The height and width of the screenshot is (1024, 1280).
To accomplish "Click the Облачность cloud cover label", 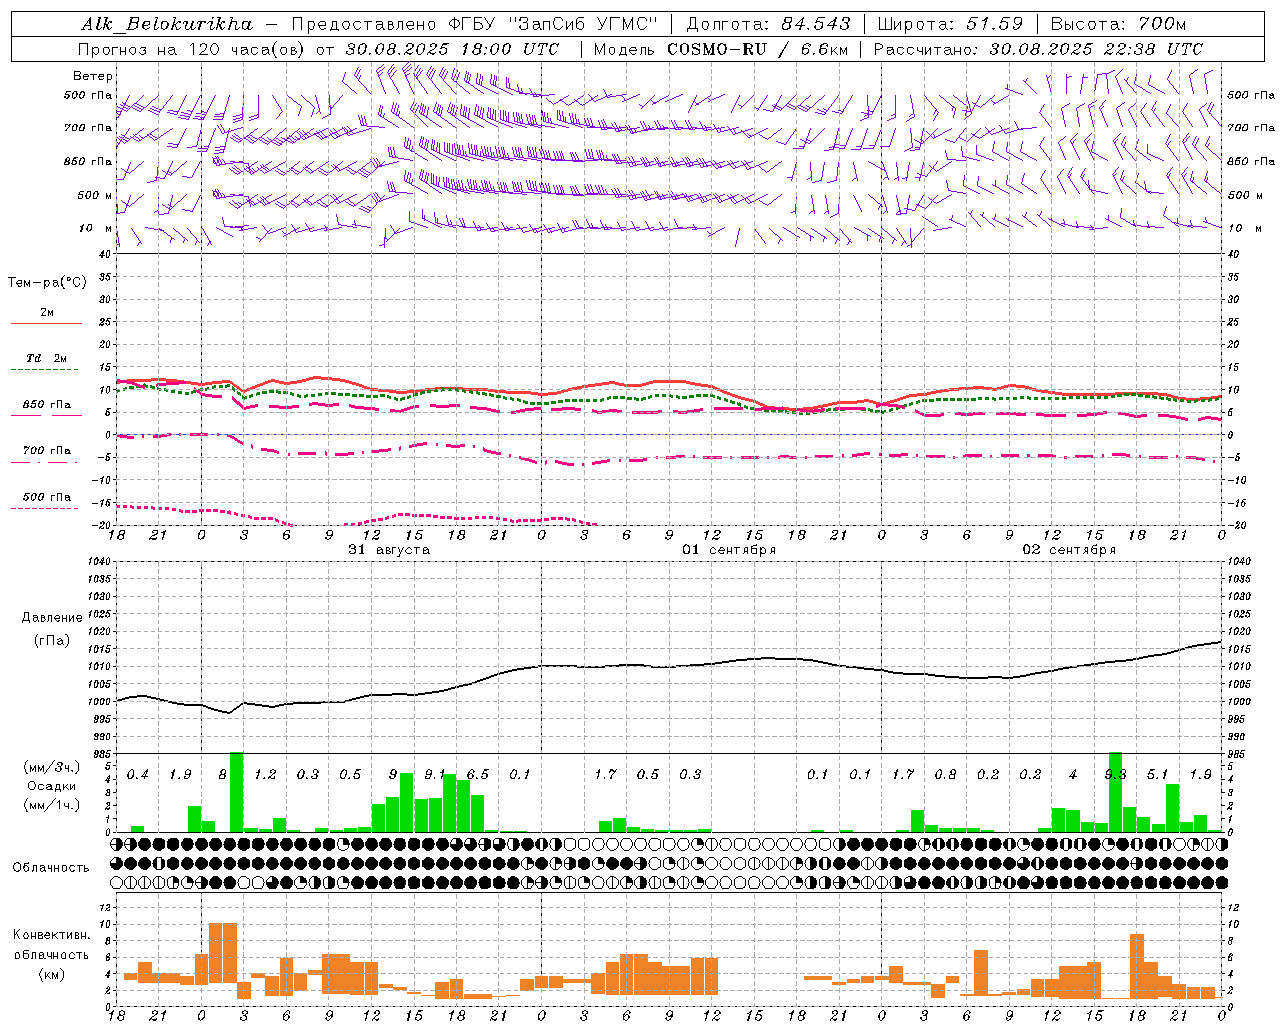I will pyautogui.click(x=51, y=868).
